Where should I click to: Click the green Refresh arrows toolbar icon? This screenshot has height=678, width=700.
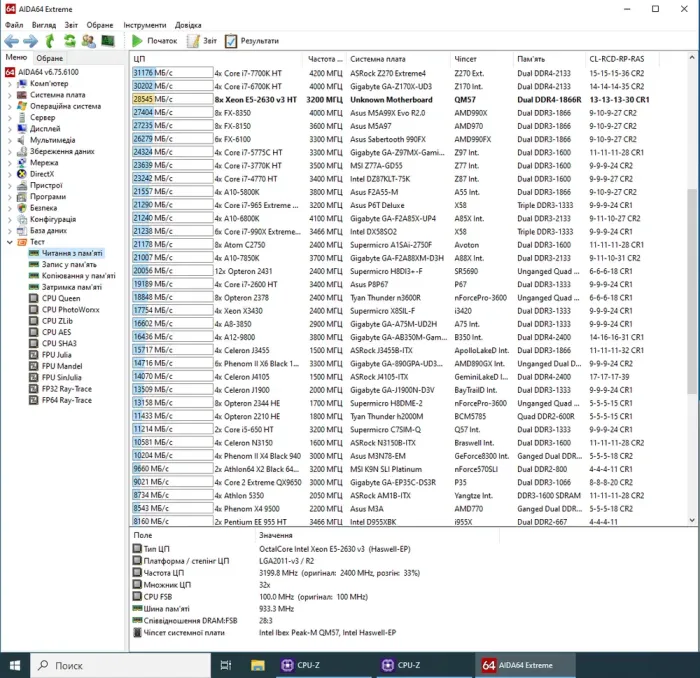pyautogui.click(x=70, y=41)
